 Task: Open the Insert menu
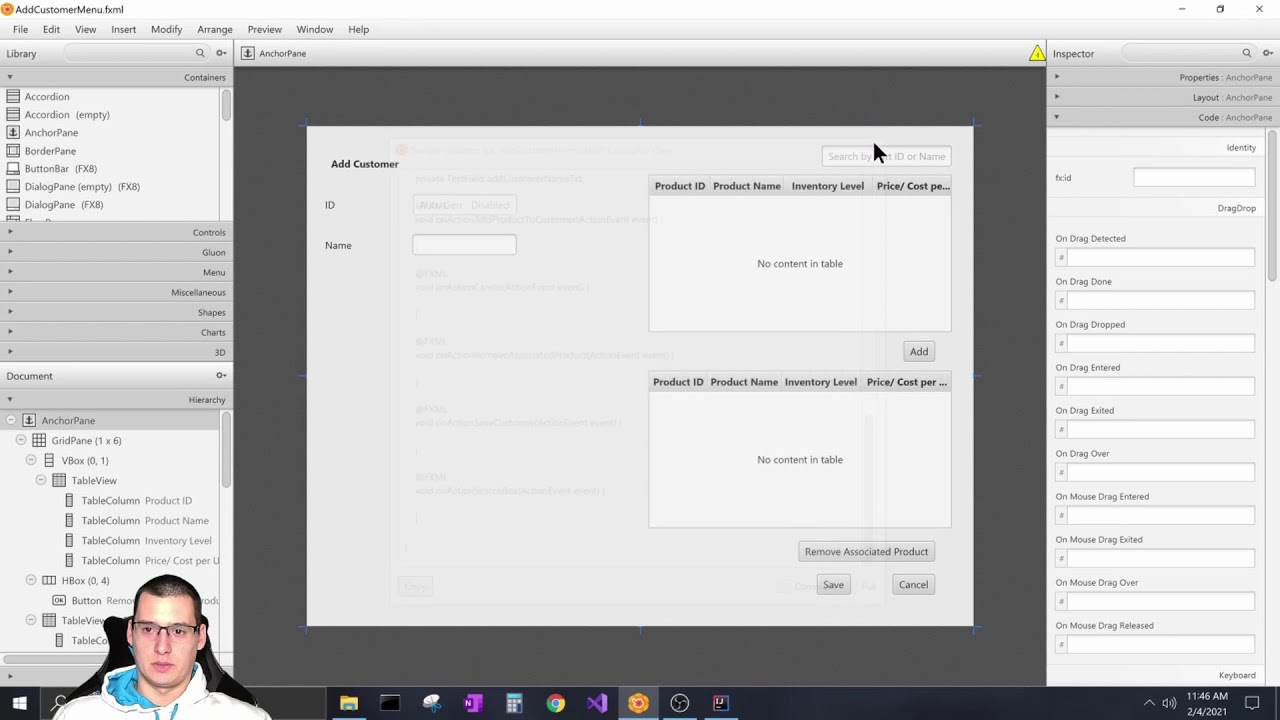pos(123,29)
